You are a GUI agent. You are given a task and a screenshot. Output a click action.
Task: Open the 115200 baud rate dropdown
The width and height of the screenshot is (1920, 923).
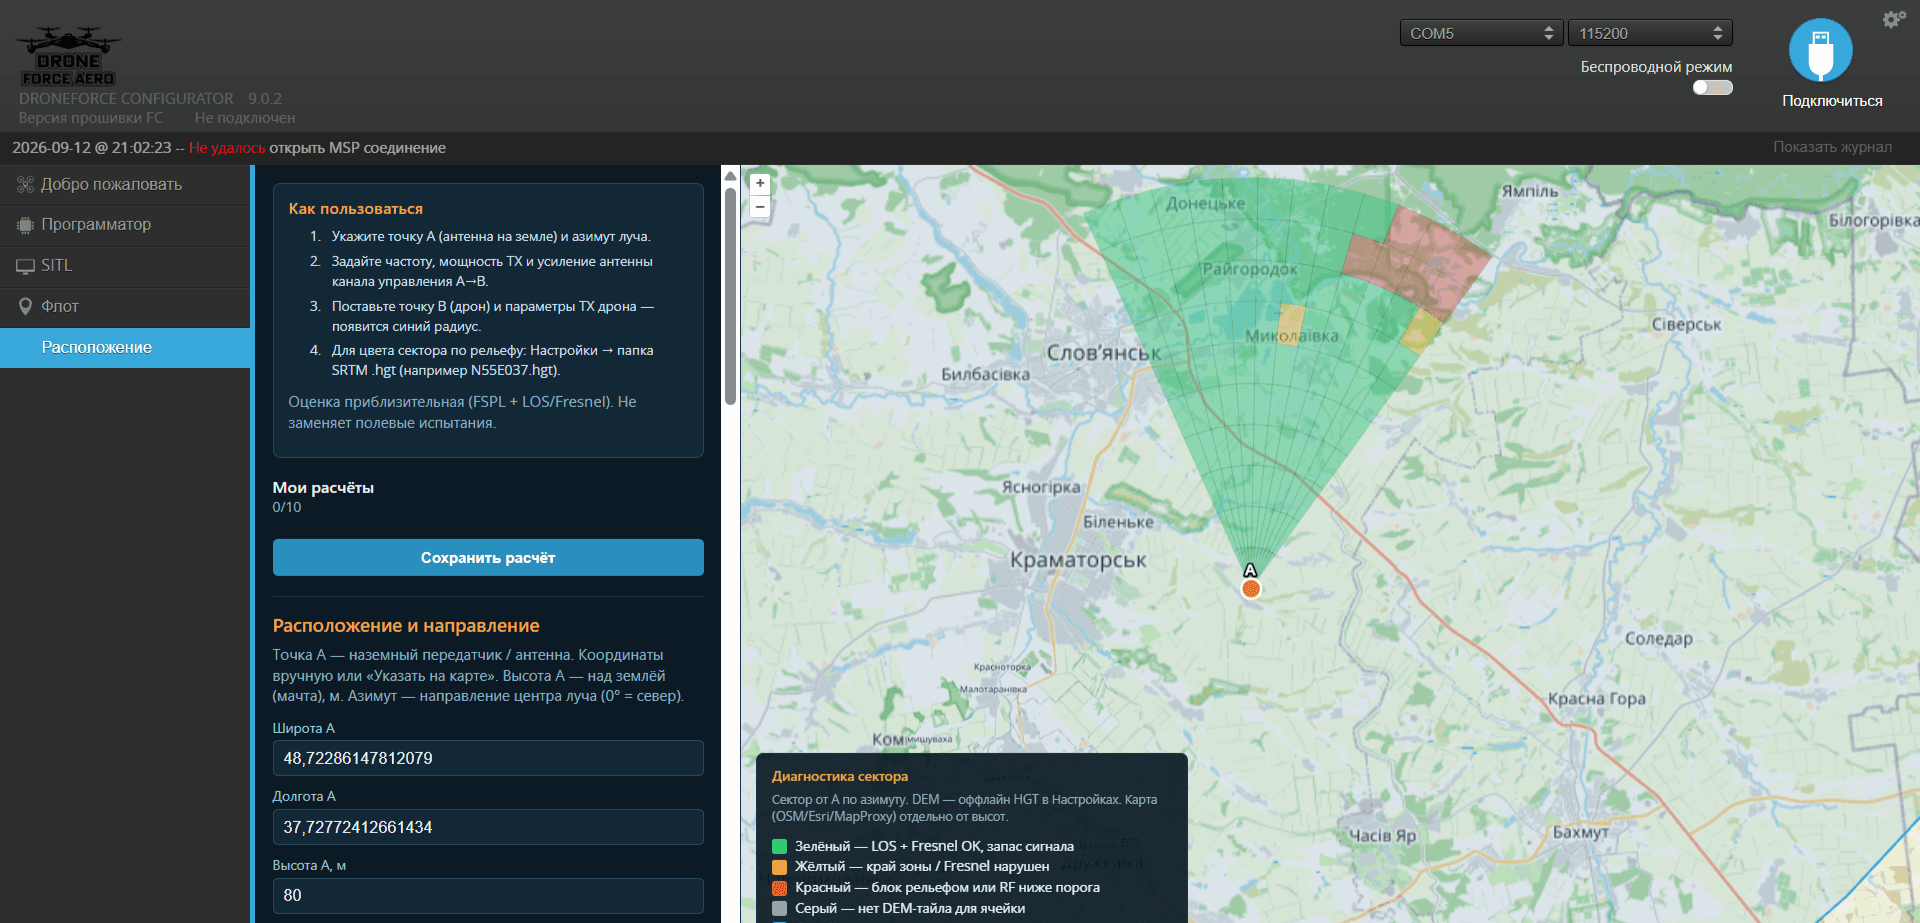1650,33
